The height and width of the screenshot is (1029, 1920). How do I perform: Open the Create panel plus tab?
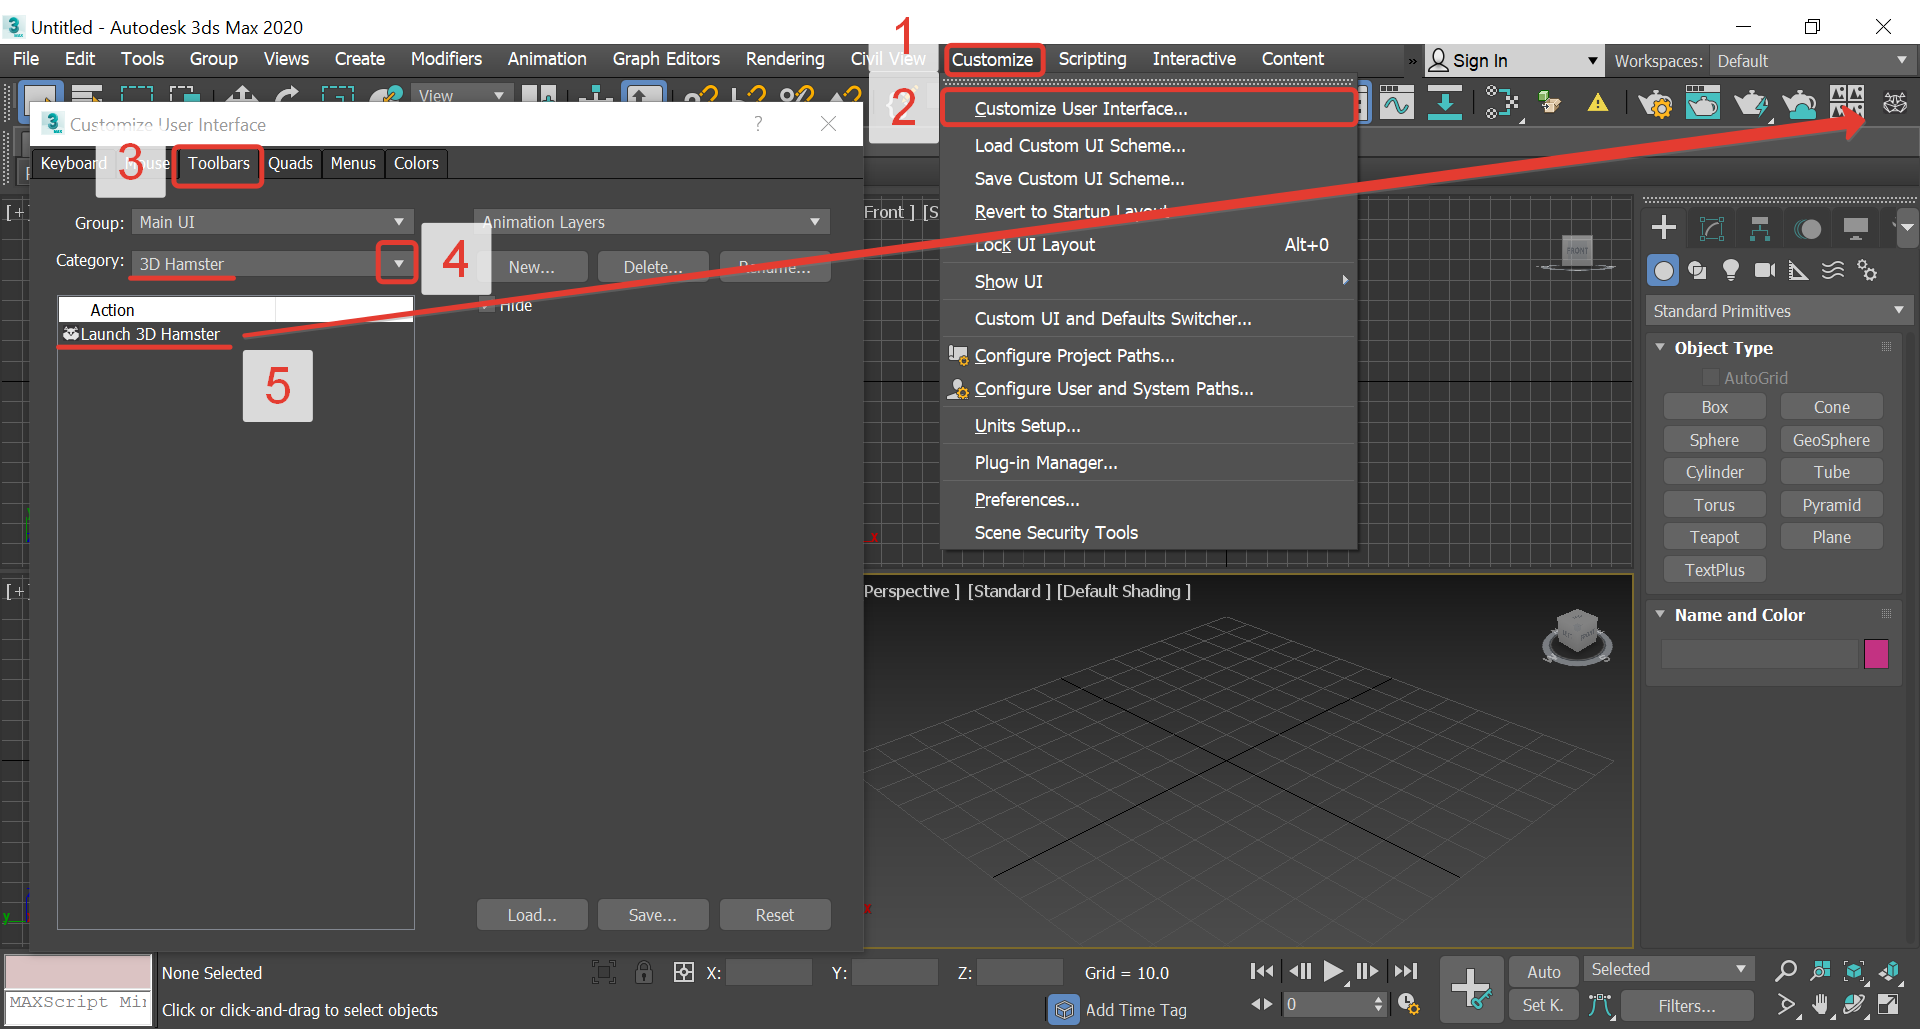pyautogui.click(x=1664, y=228)
